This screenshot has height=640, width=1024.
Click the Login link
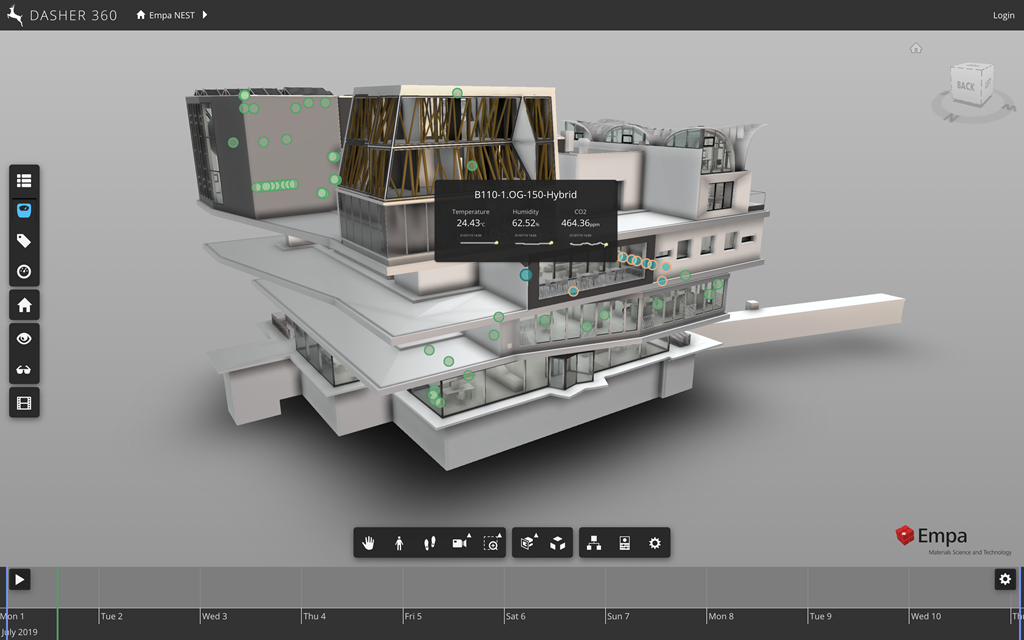[x=1003, y=15]
